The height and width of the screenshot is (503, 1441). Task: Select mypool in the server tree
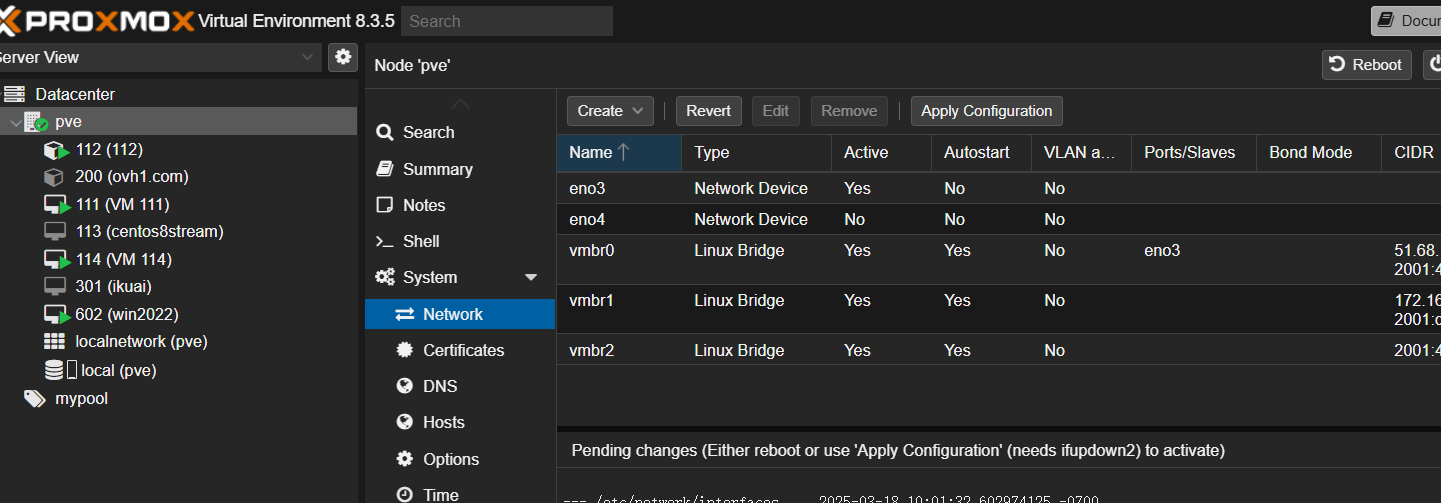tap(82, 398)
